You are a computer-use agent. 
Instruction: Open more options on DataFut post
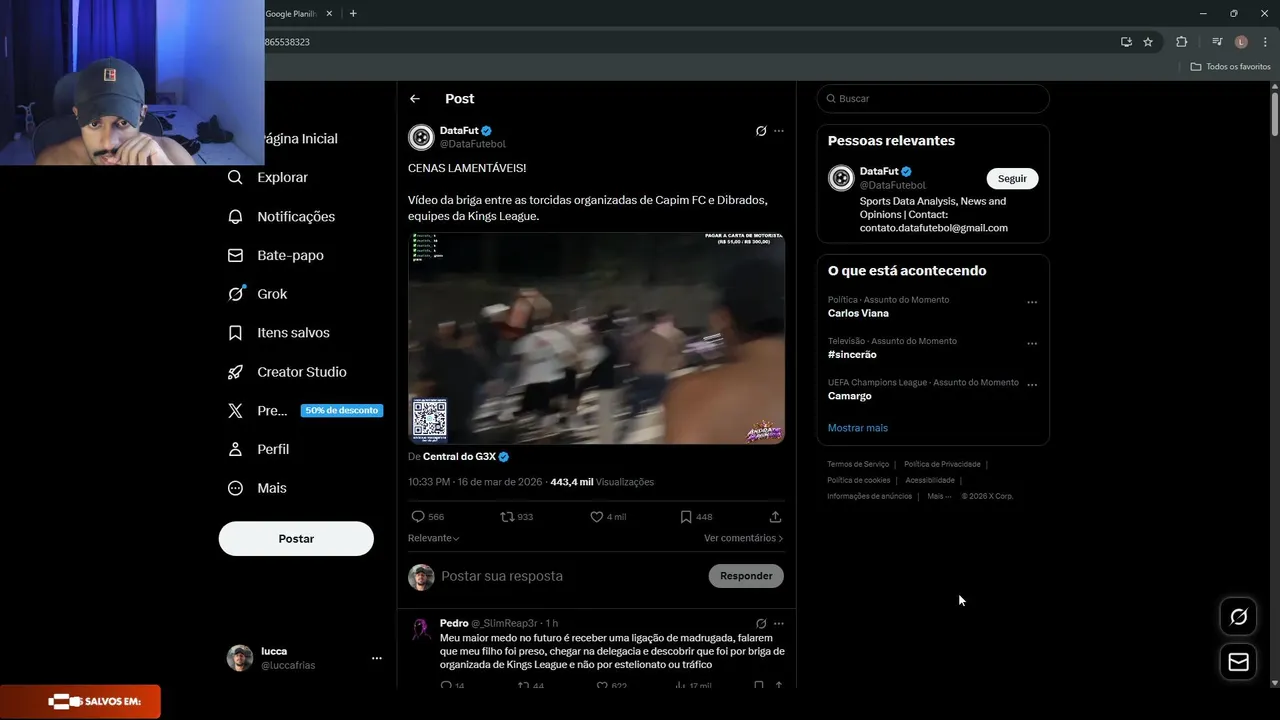779,131
